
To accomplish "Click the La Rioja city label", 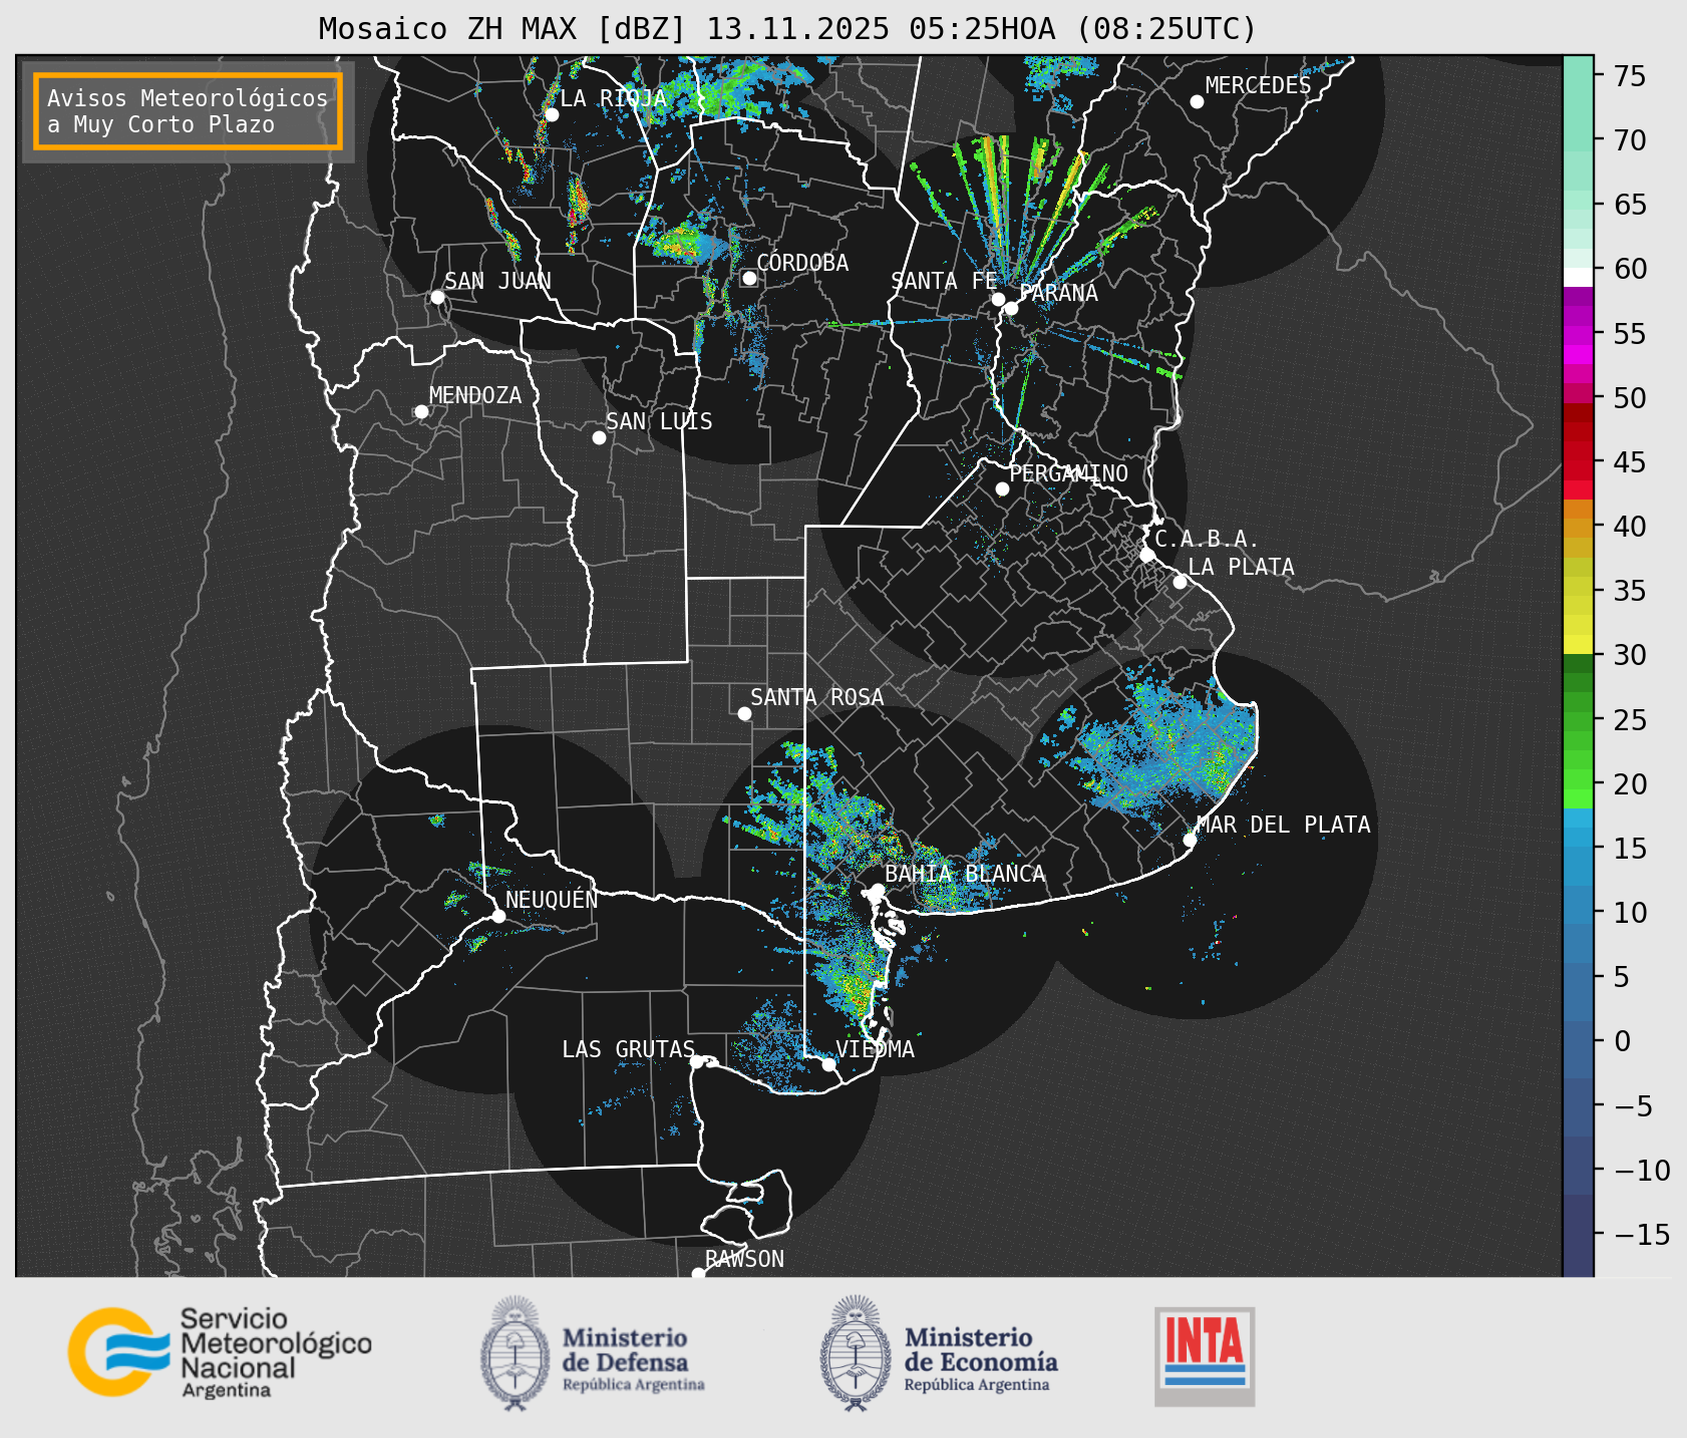I will (x=613, y=98).
